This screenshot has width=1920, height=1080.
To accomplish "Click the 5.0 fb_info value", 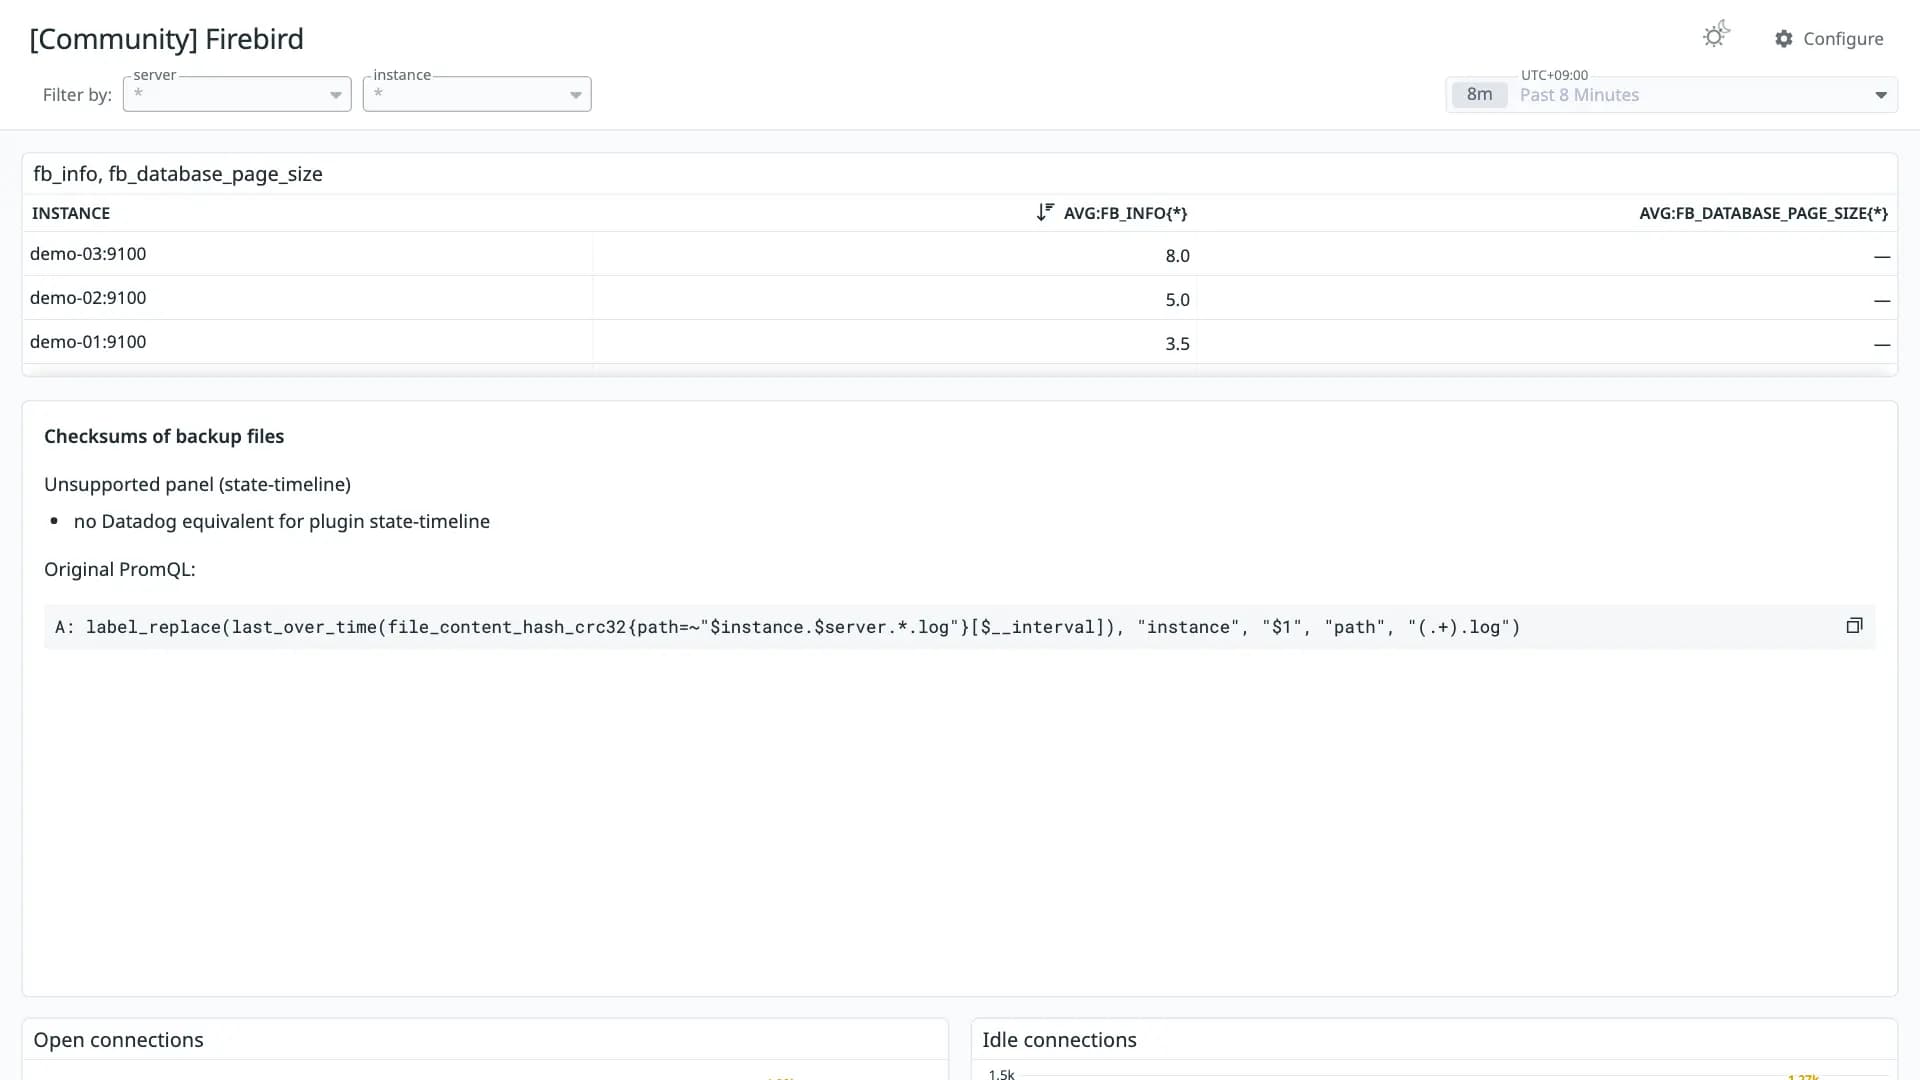I will [1177, 300].
